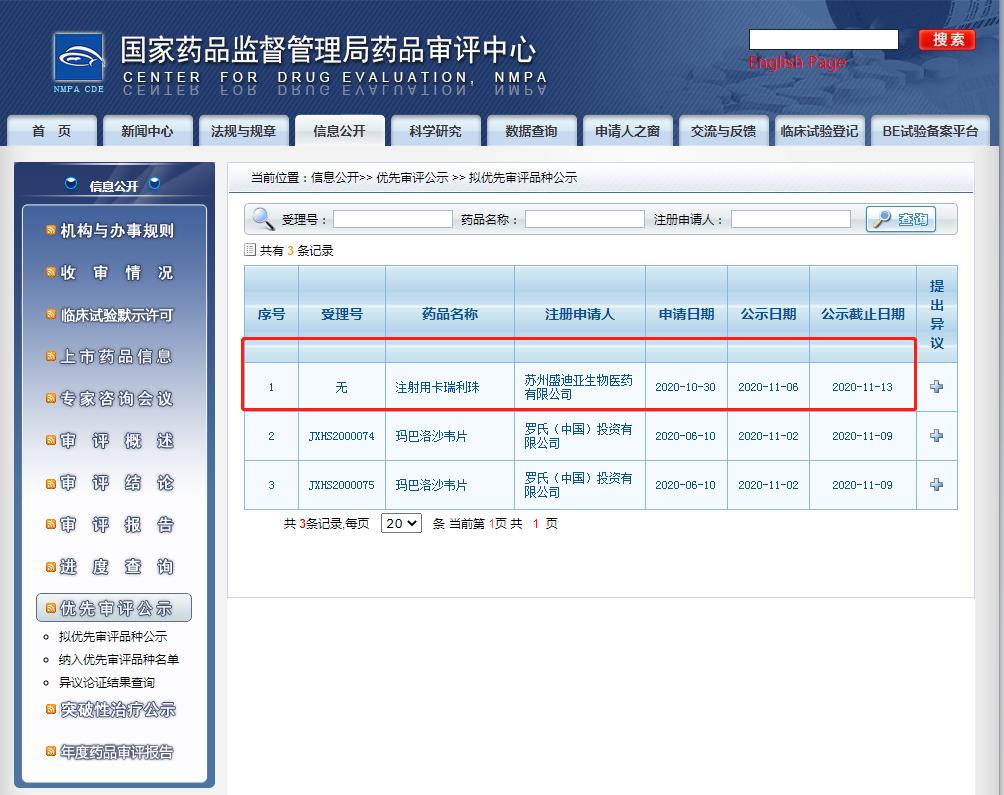
Task: Open 拟优先审评品种公示 sub-link
Action: tap(113, 636)
